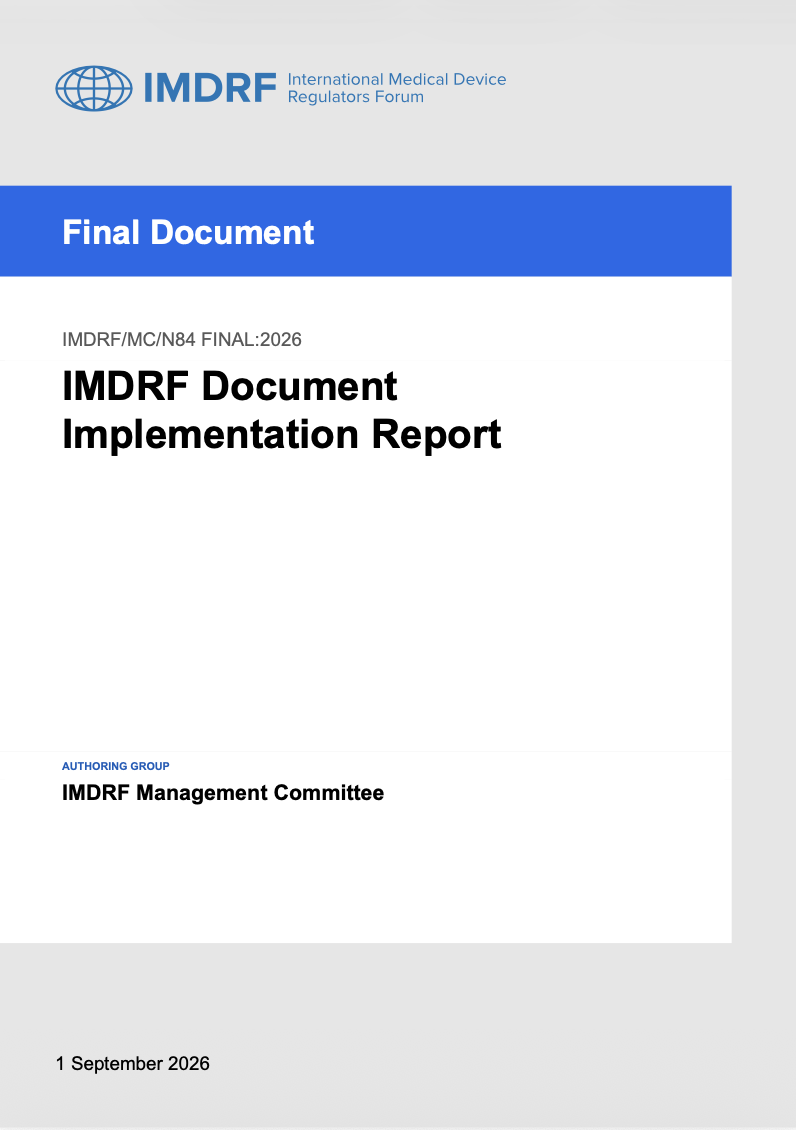Click 'IMDRF Management Committee' text
The image size is (796, 1130).
223,793
